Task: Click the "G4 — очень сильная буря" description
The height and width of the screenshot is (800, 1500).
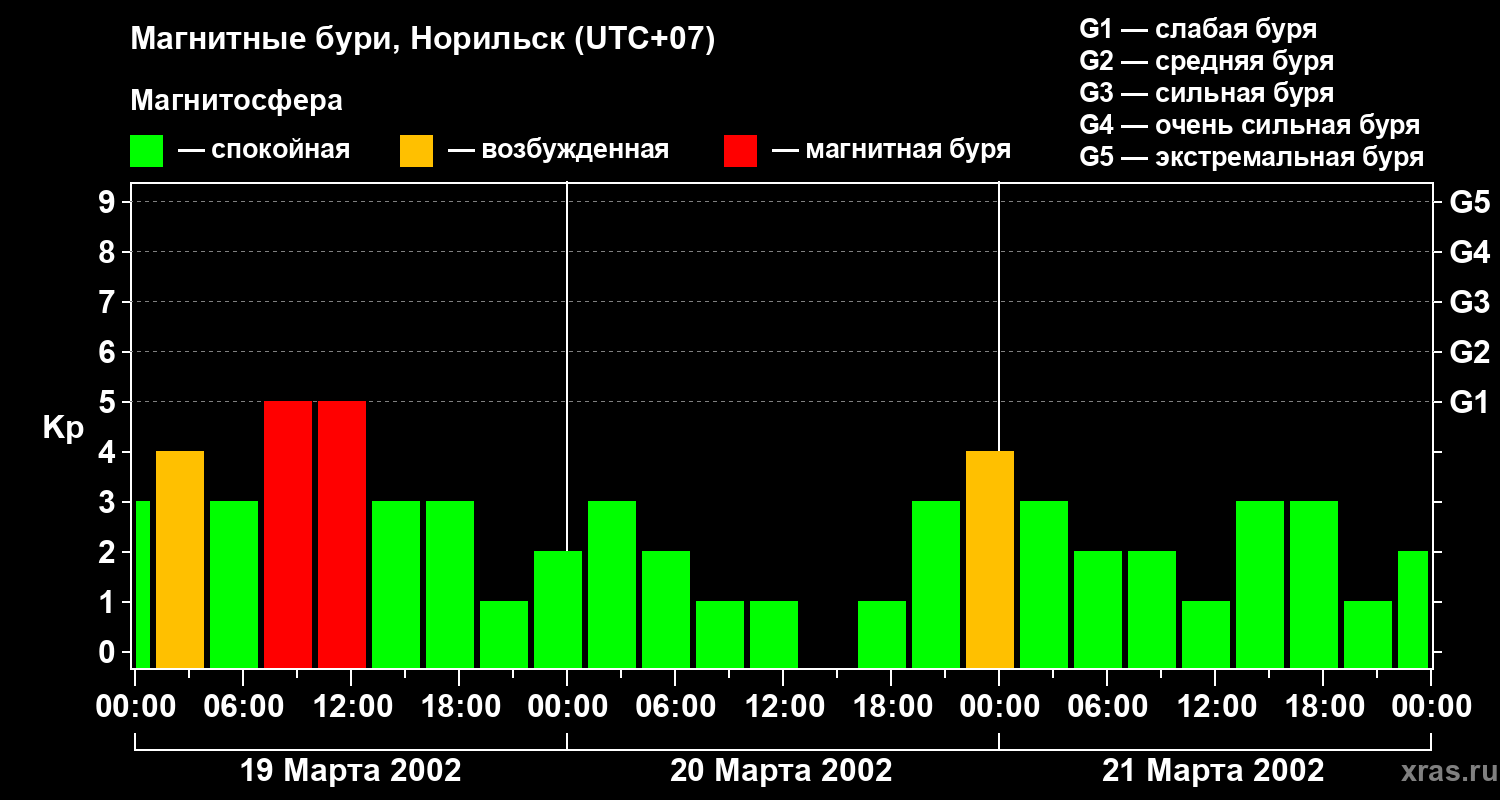Action: 1250,125
